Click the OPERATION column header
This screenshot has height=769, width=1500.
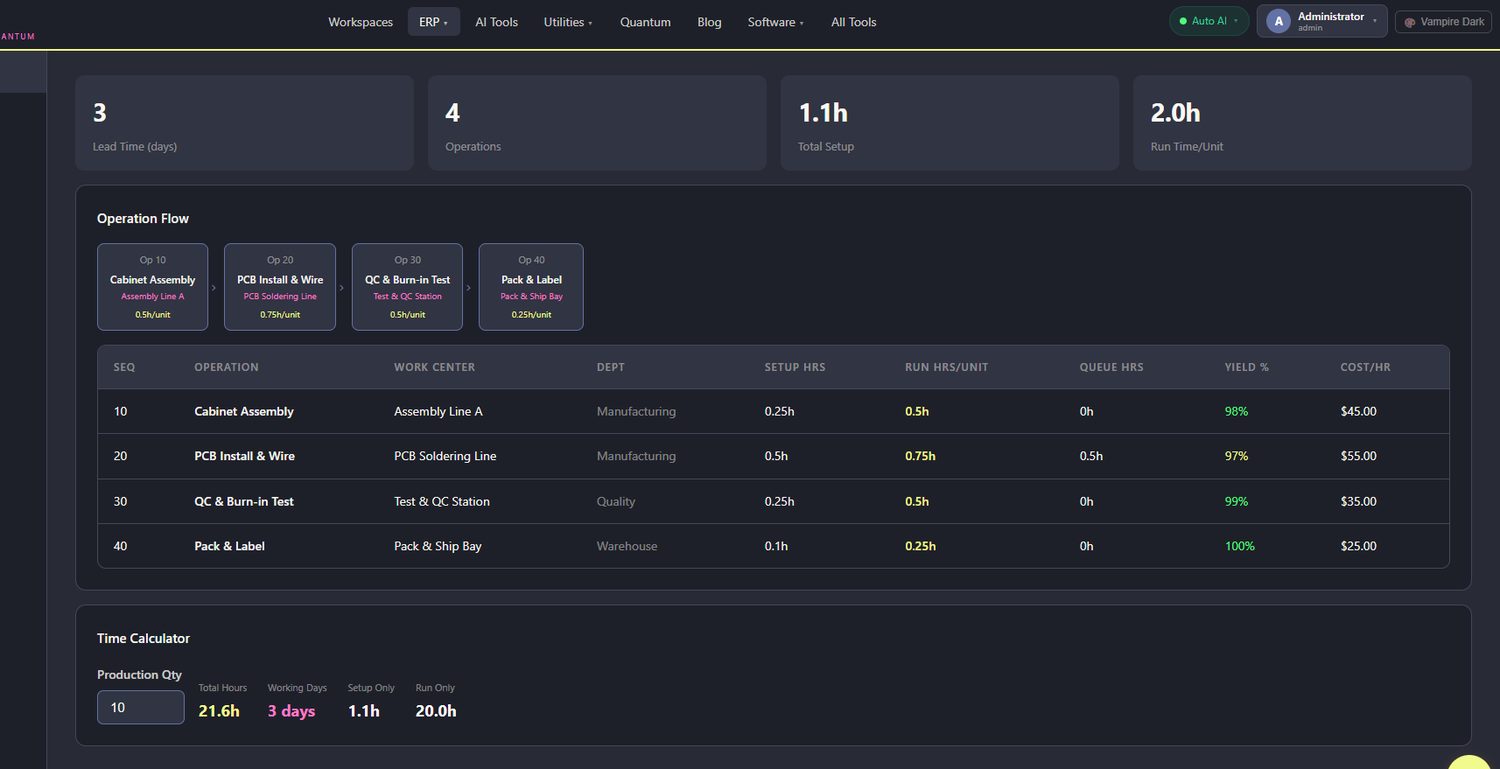click(226, 367)
